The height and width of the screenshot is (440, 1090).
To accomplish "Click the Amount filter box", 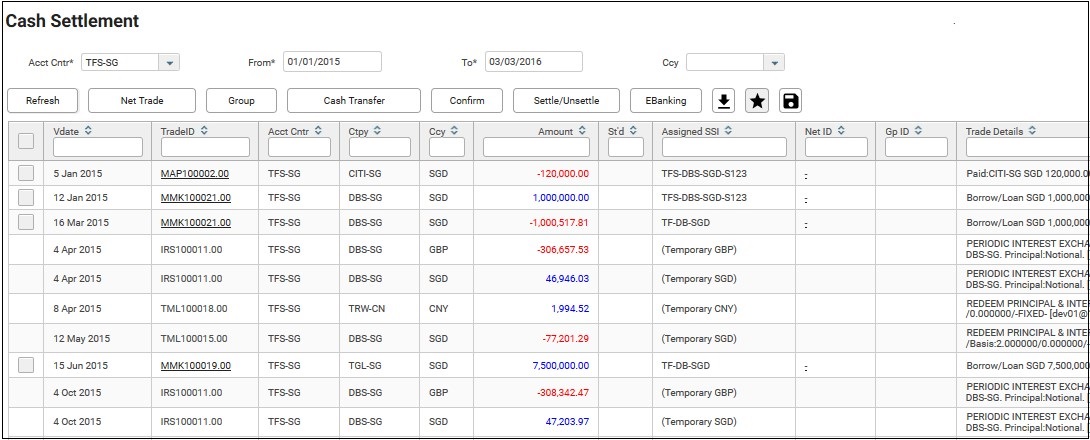I will (x=536, y=147).
